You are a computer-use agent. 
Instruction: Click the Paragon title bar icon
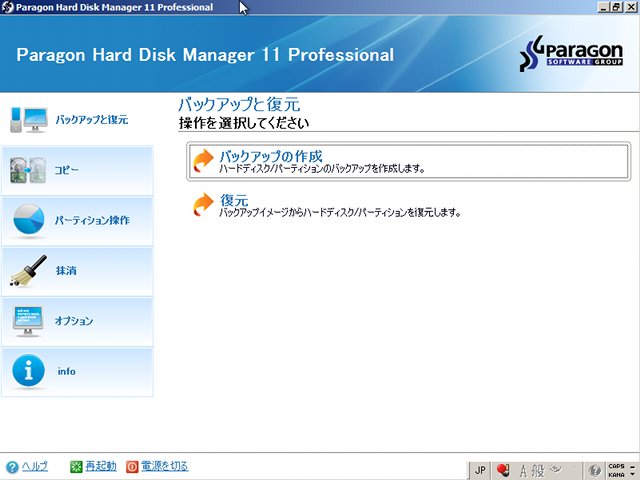click(x=7, y=7)
